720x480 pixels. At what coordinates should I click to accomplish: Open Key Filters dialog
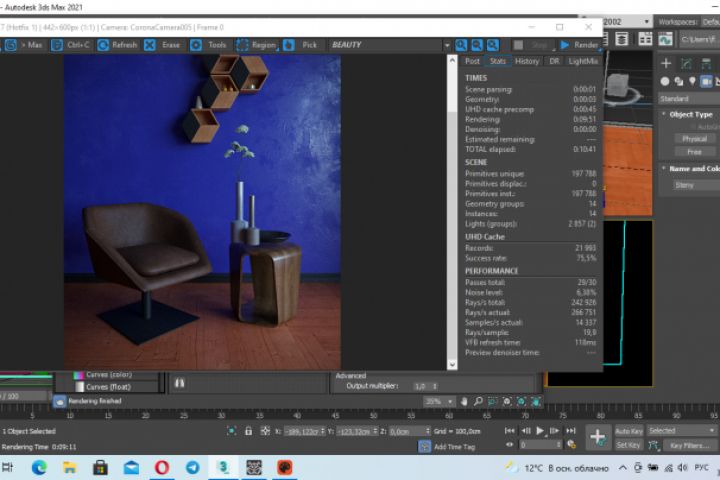[689, 445]
